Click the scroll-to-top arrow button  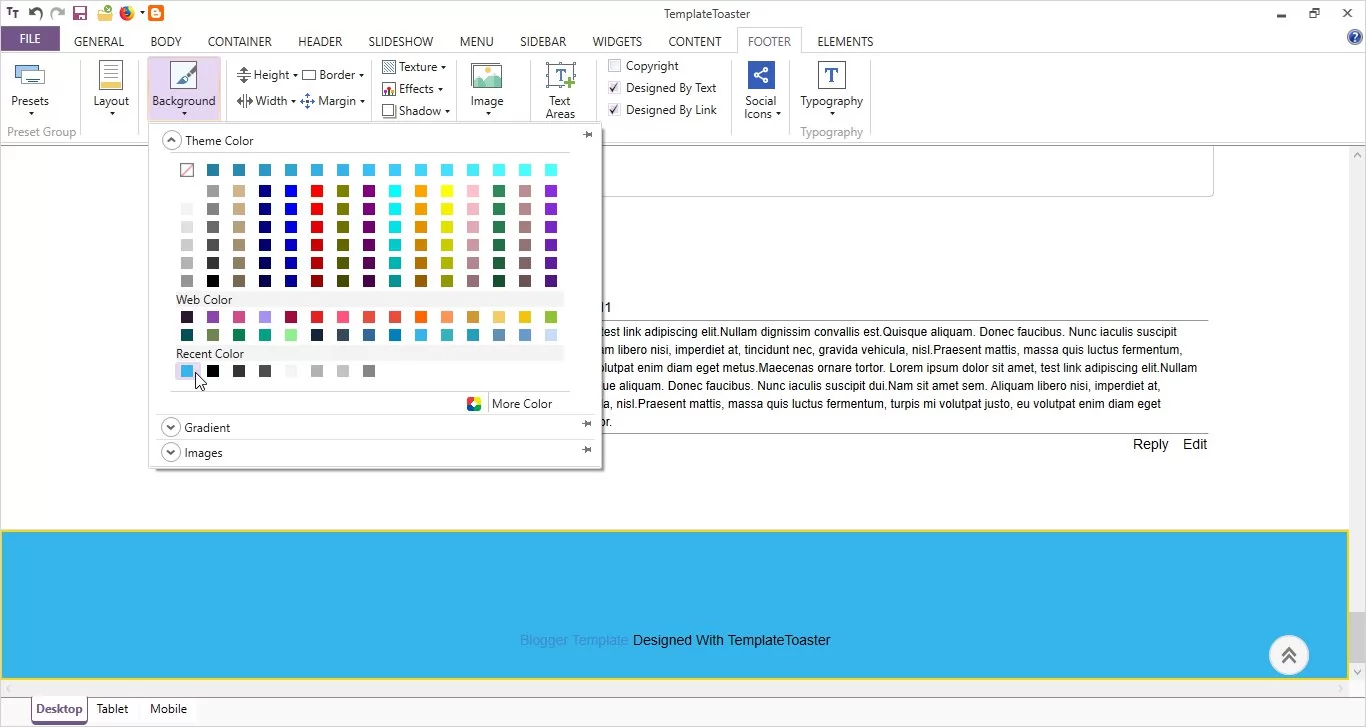[x=1288, y=656]
